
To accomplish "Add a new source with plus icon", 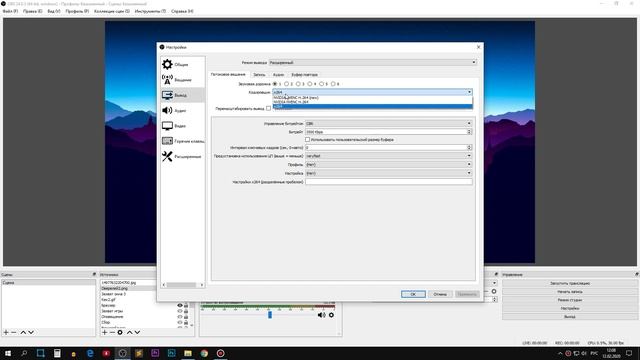I will [104, 332].
